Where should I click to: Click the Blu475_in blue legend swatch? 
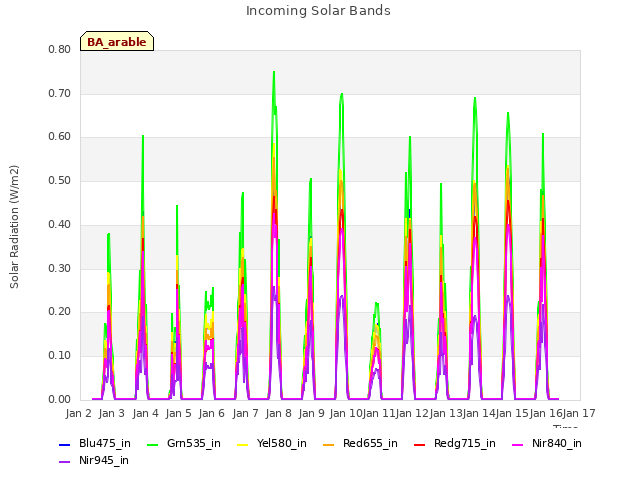coord(64,444)
